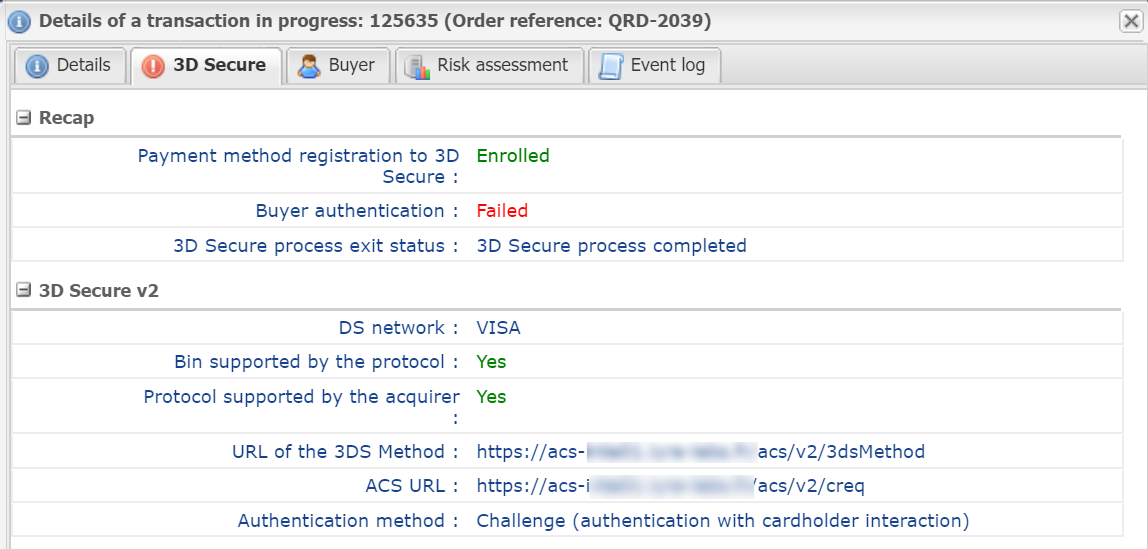This screenshot has height=549, width=1148.
Task: Click the 3DS Method URL value
Action: 701,452
